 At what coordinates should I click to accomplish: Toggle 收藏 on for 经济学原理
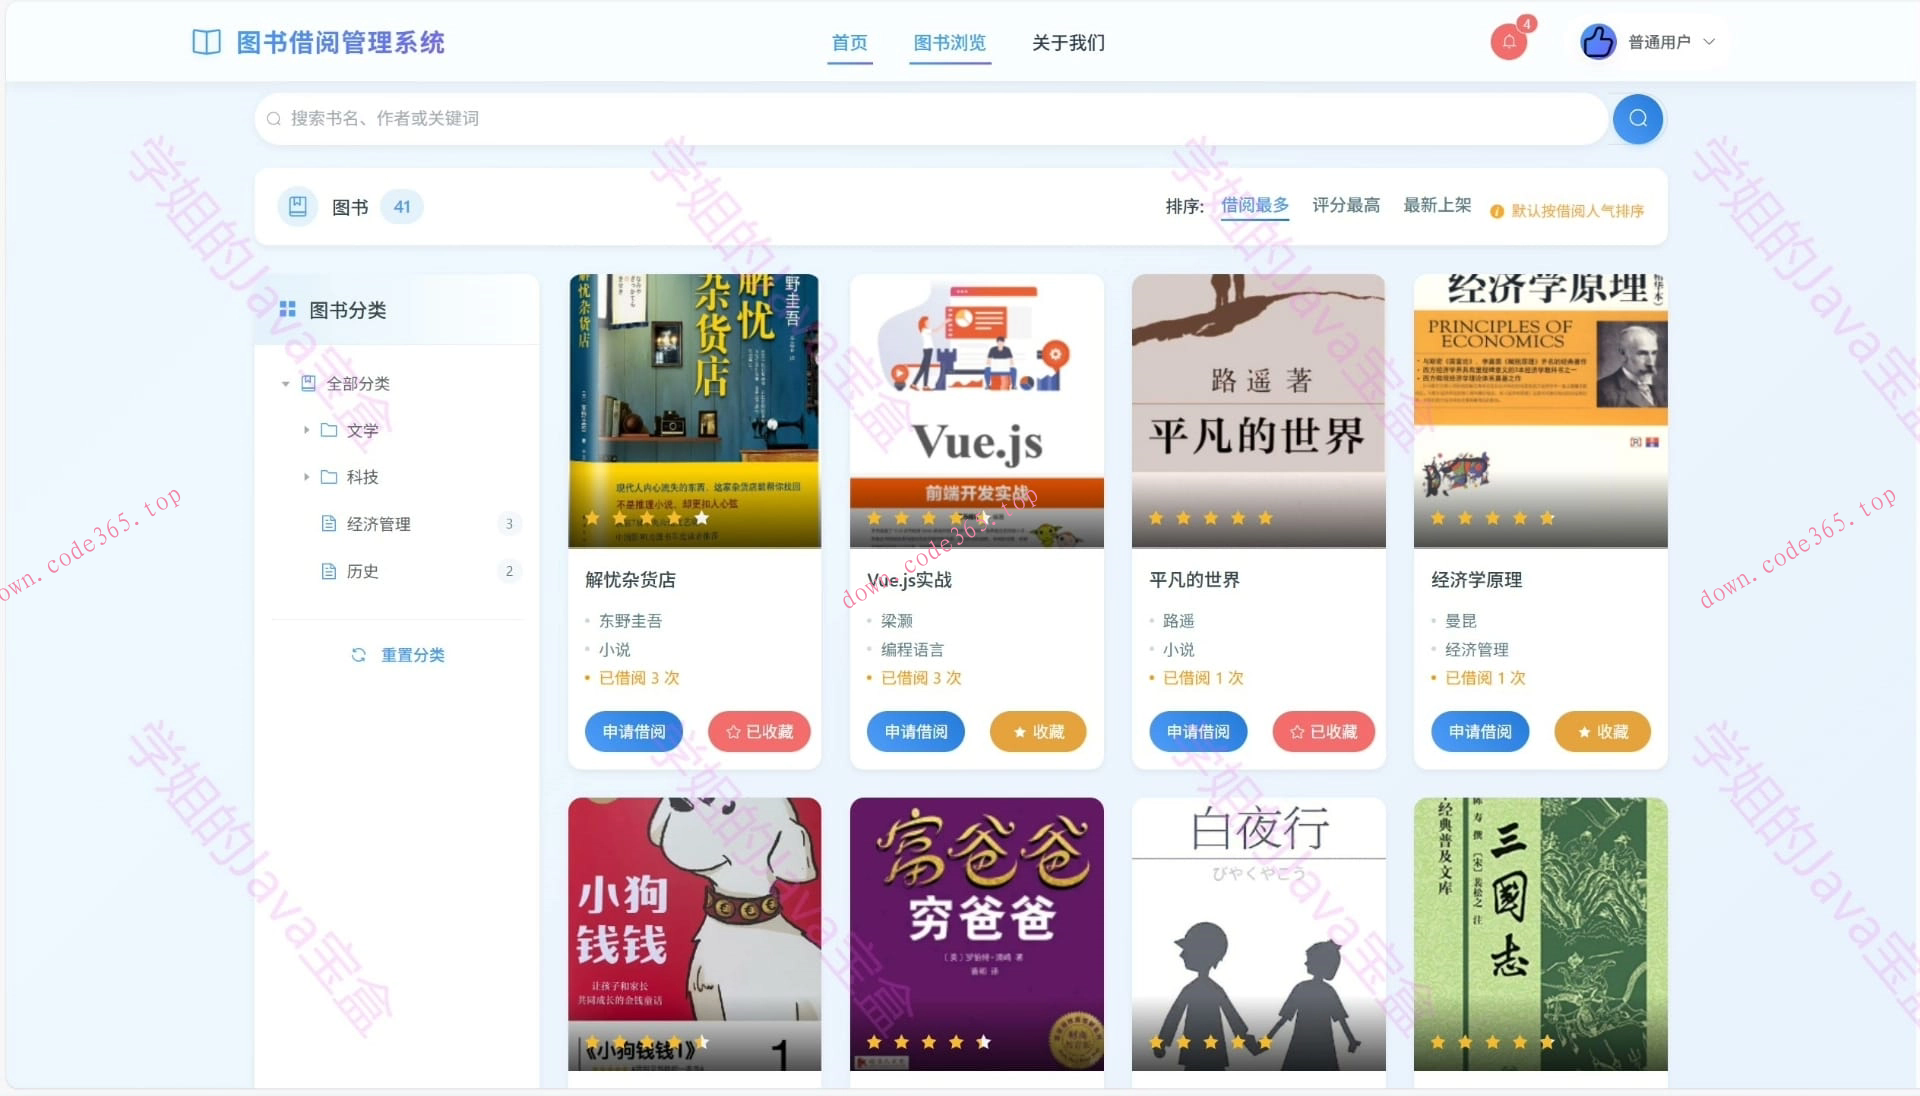[x=1601, y=731]
